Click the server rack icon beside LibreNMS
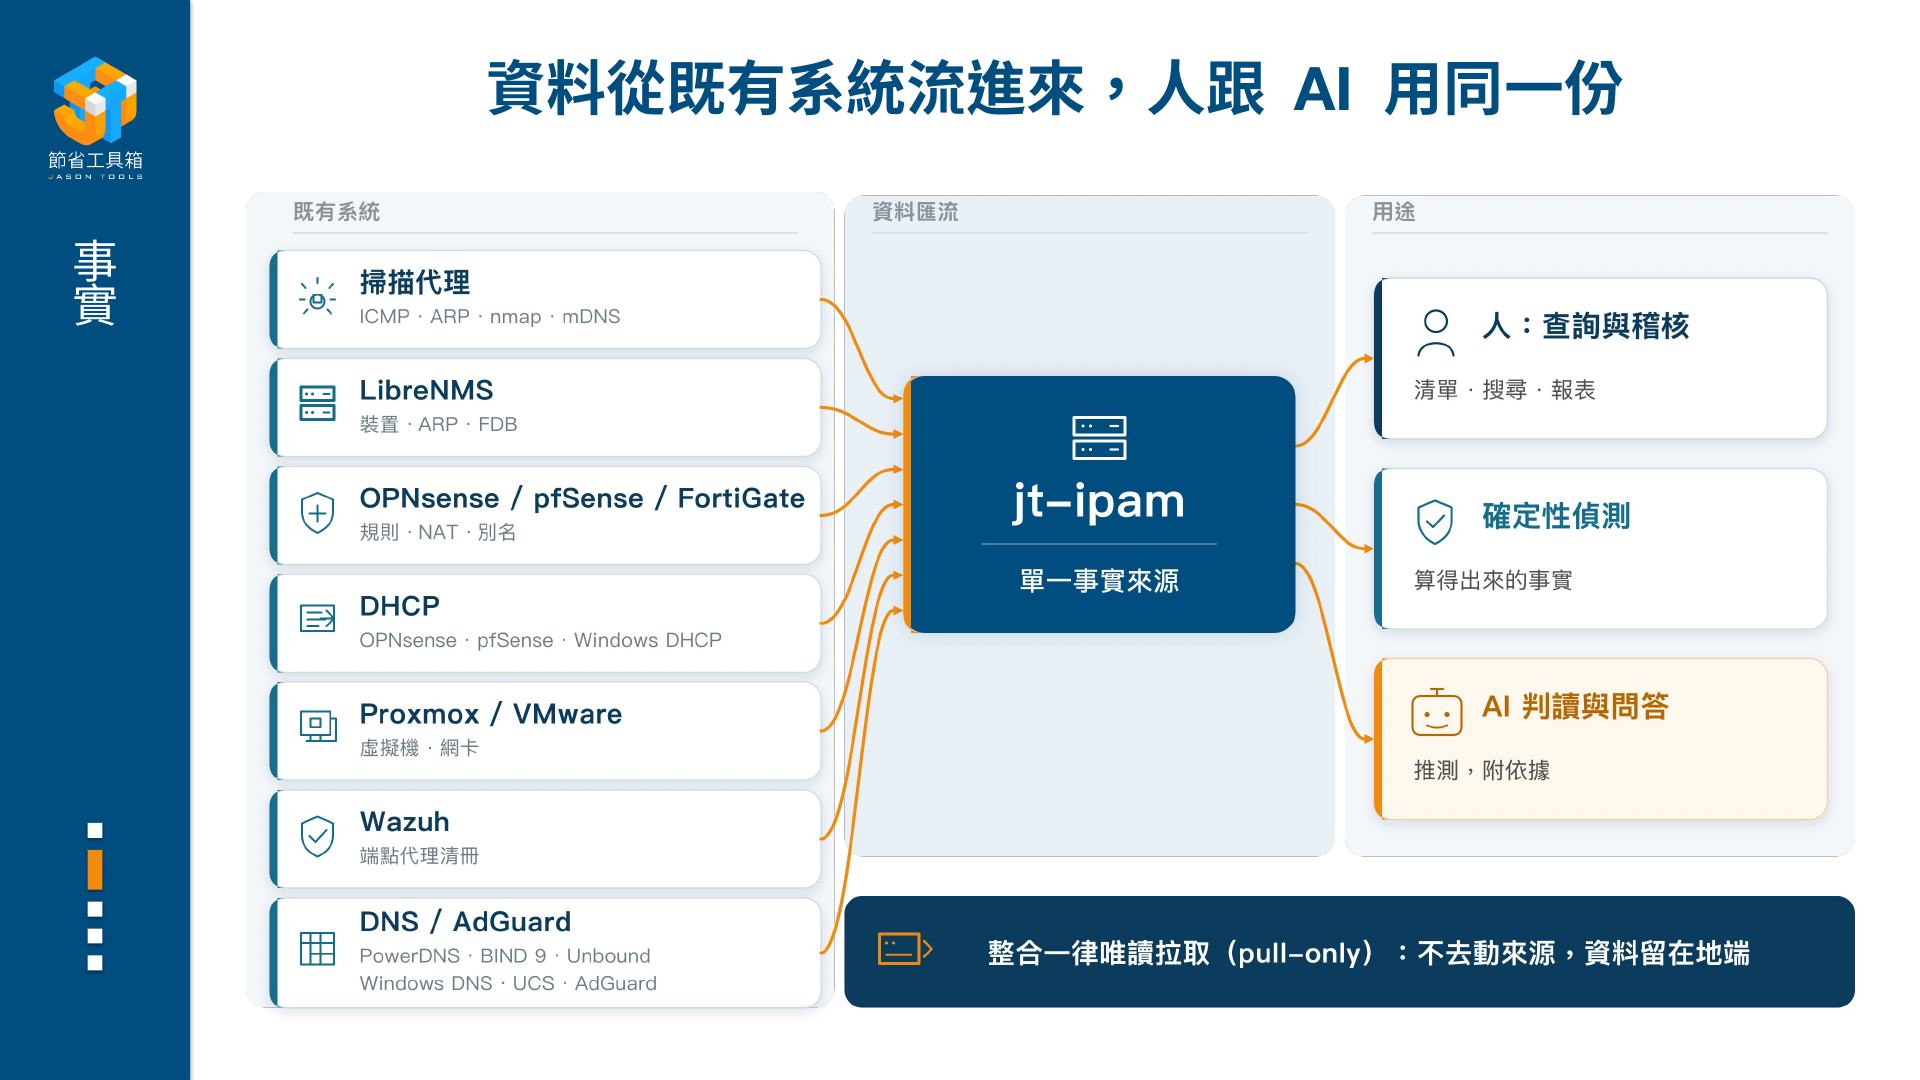 317,403
